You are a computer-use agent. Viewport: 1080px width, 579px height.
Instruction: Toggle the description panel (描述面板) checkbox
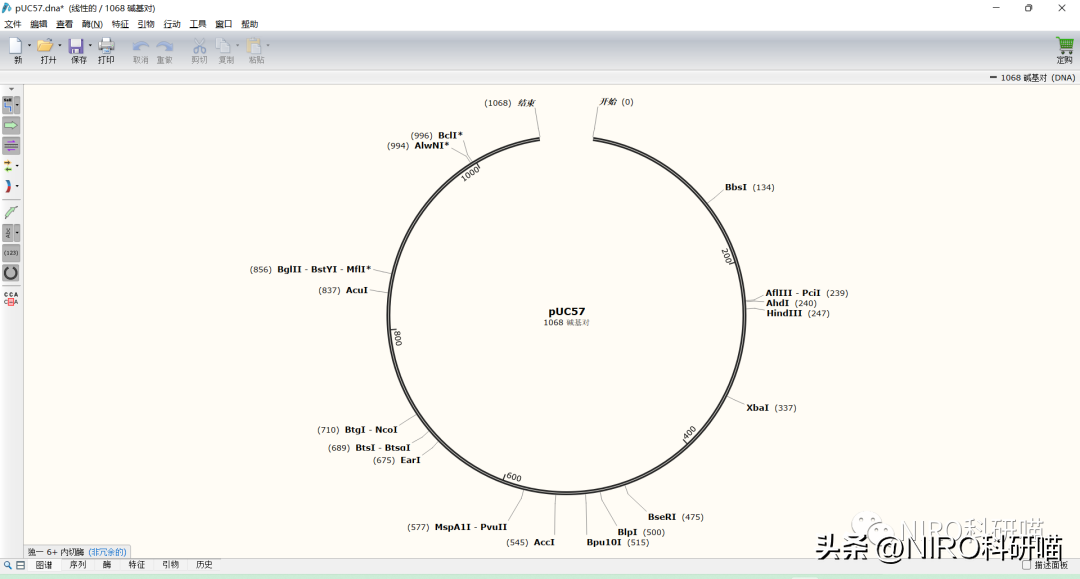point(1026,565)
